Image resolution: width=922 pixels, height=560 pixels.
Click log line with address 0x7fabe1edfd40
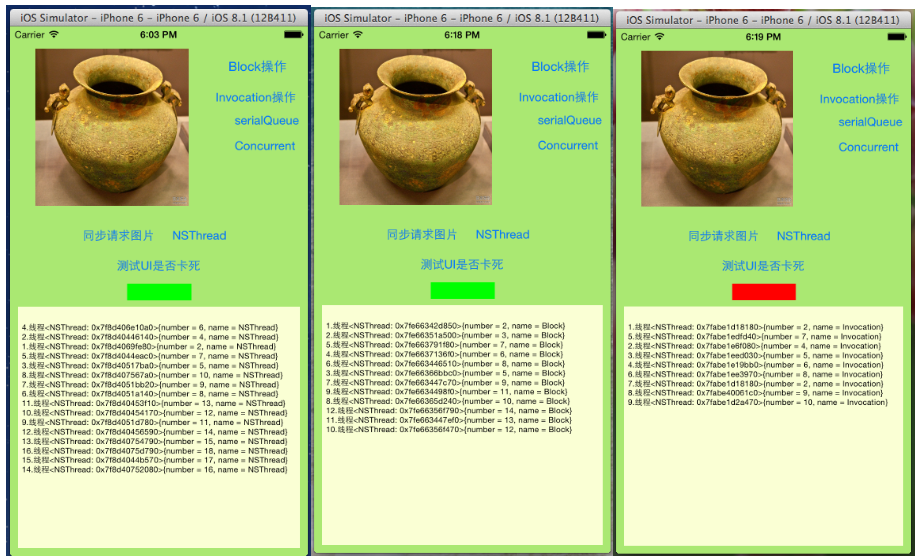click(754, 336)
